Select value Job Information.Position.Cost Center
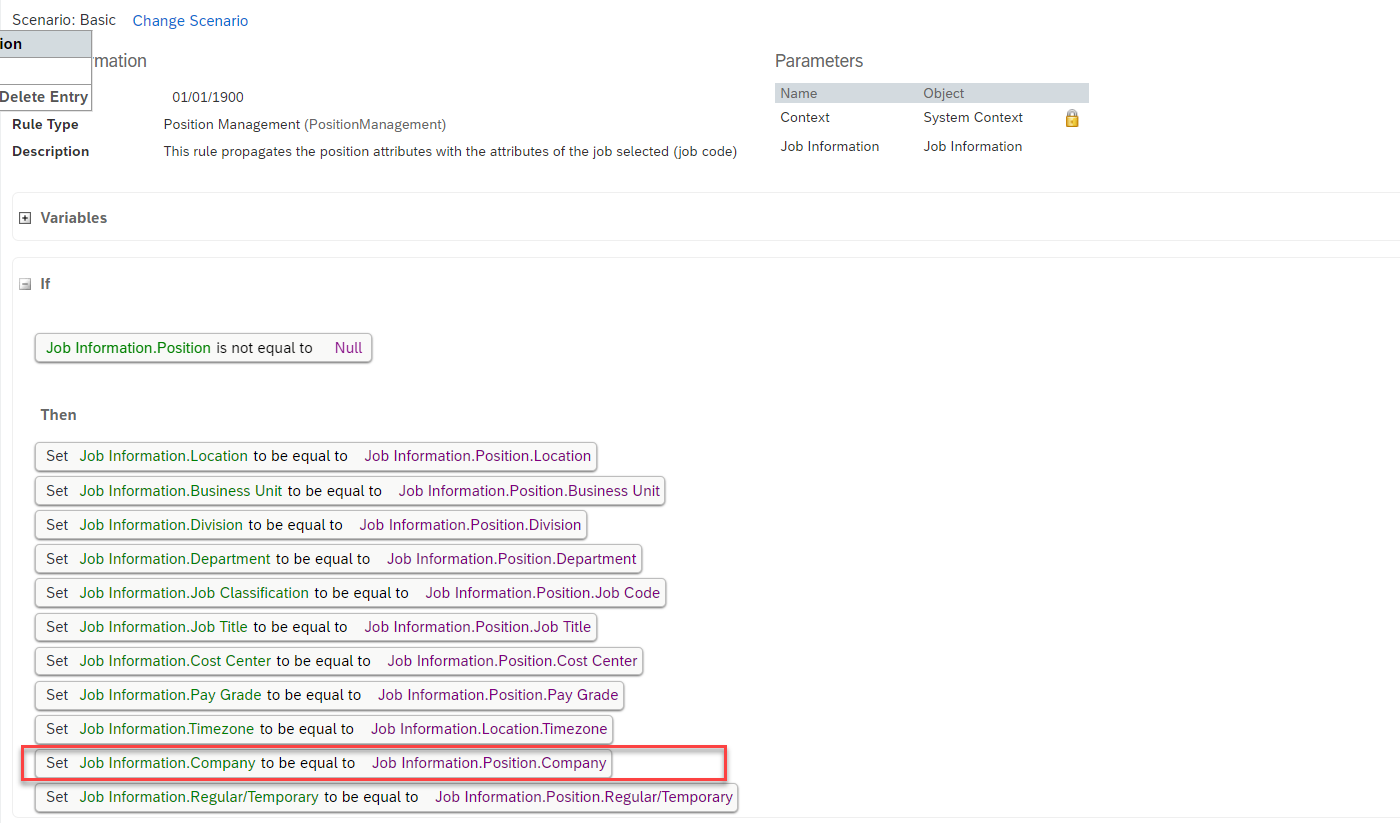This screenshot has height=823, width=1400. (513, 661)
